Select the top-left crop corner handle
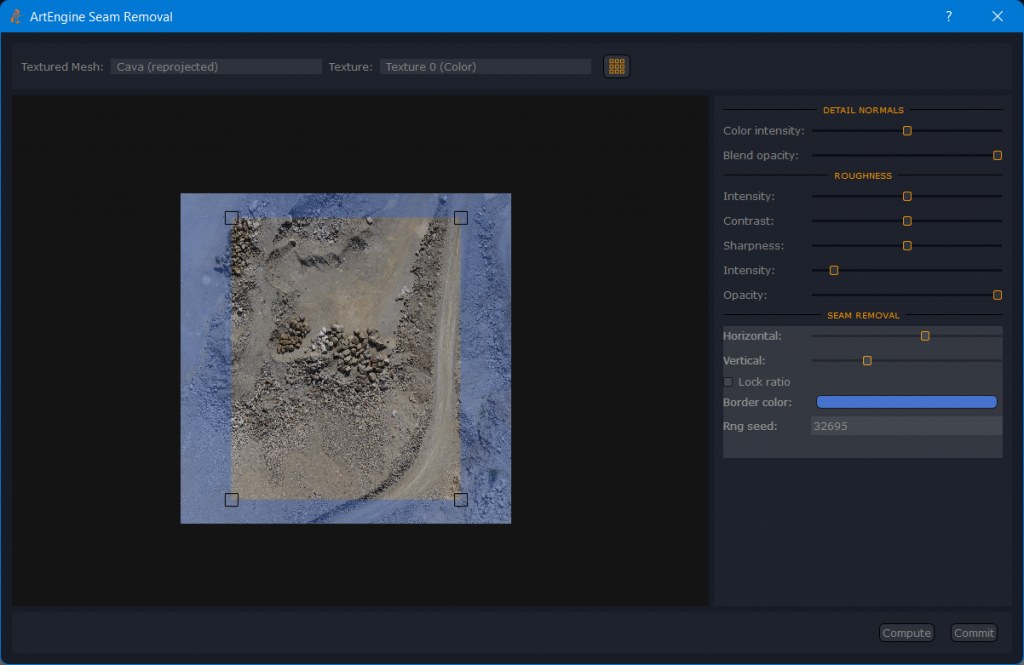Screen dimensions: 1024x665 232,217
